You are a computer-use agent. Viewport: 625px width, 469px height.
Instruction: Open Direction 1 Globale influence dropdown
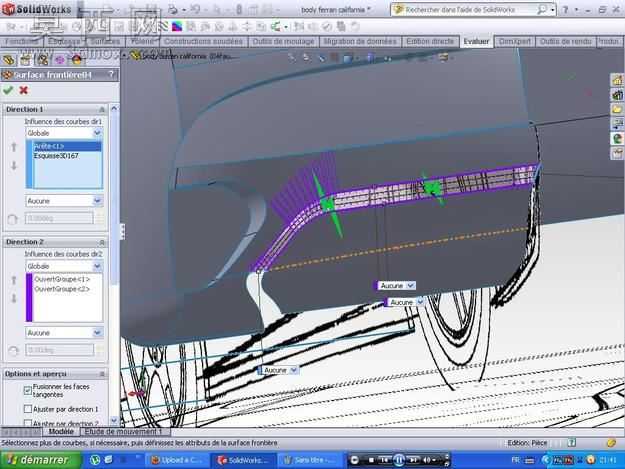click(97, 133)
